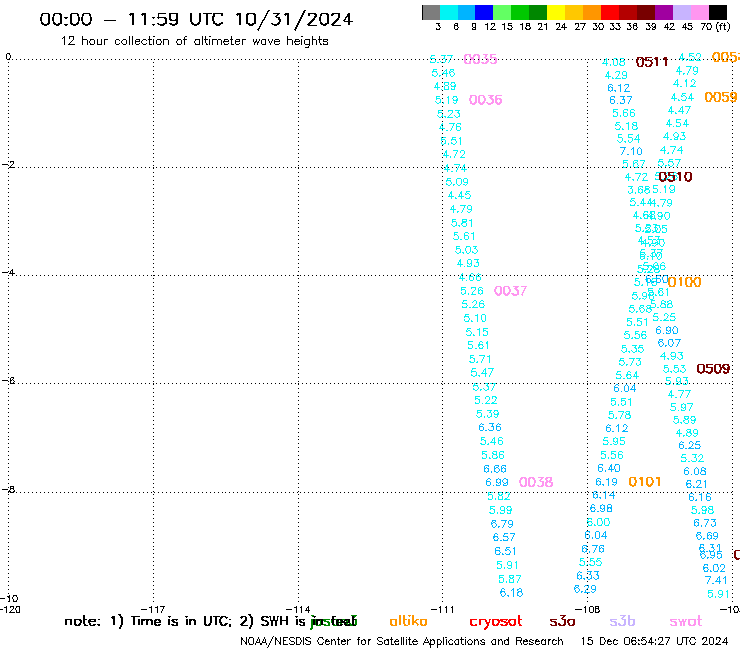
Task: Select the 6.79 wave height value
Action: tap(502, 524)
